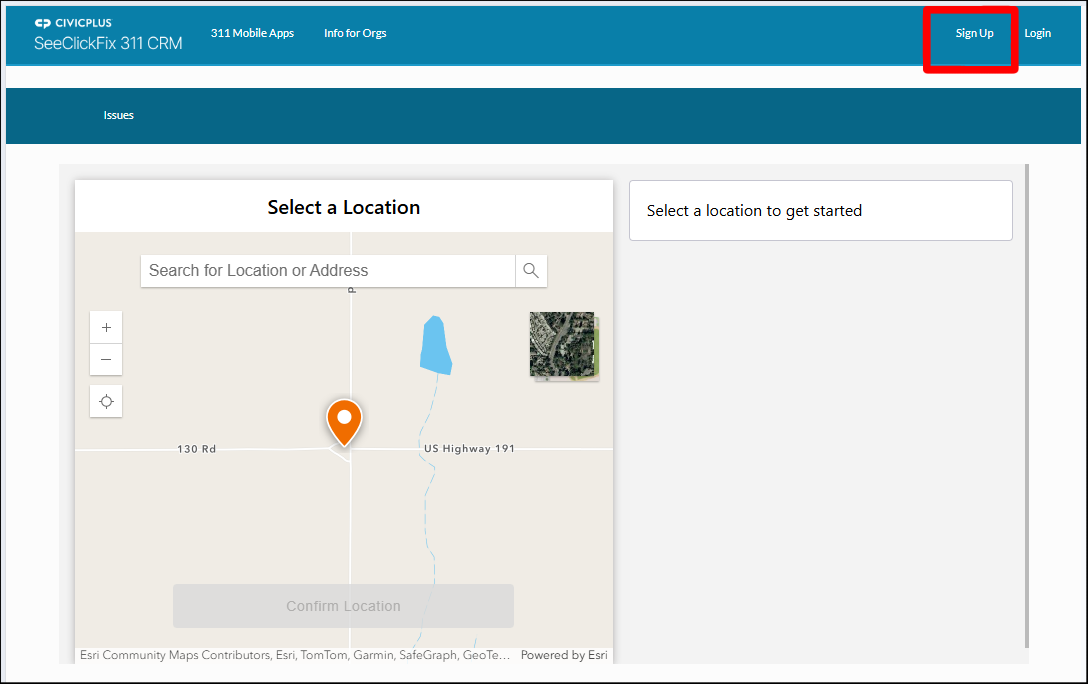The image size is (1088, 684).
Task: Click the Confirm Location button
Action: (343, 606)
